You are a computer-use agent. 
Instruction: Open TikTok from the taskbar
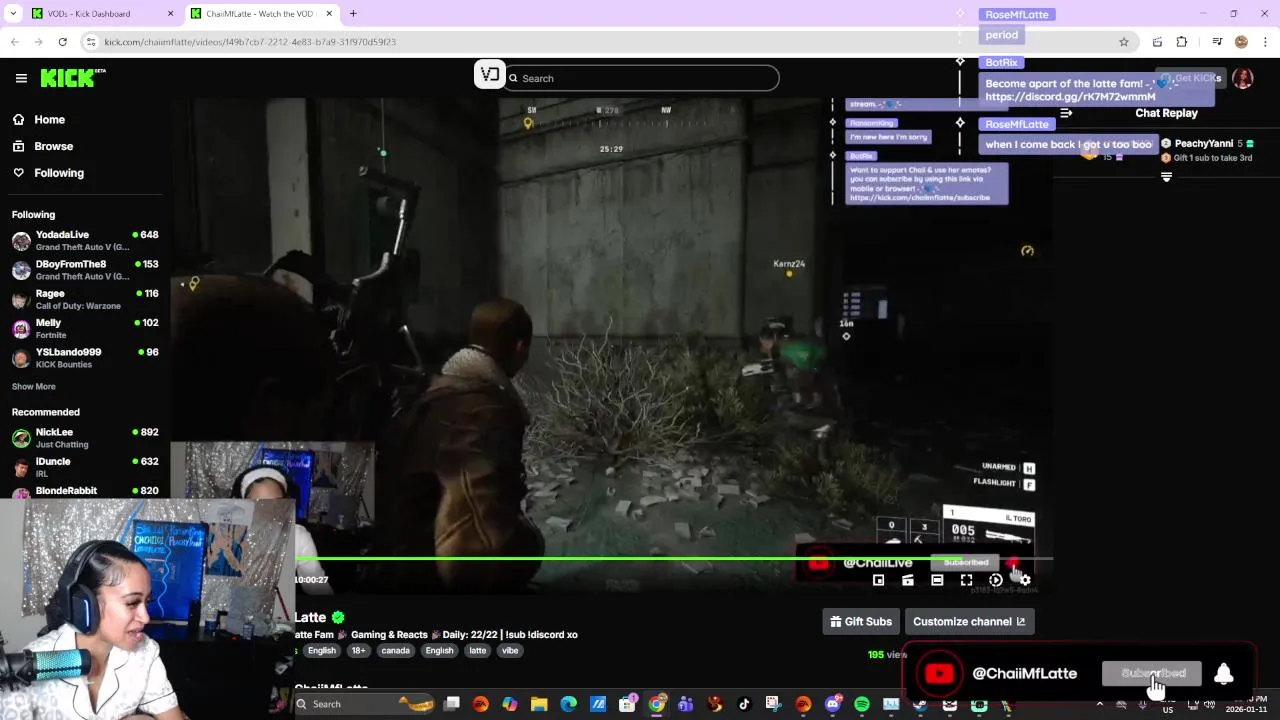pyautogui.click(x=744, y=704)
